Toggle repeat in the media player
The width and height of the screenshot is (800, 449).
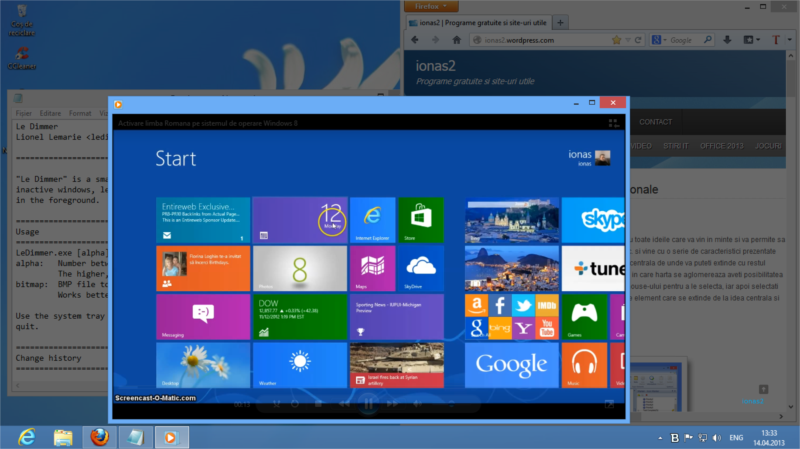pyautogui.click(x=295, y=404)
